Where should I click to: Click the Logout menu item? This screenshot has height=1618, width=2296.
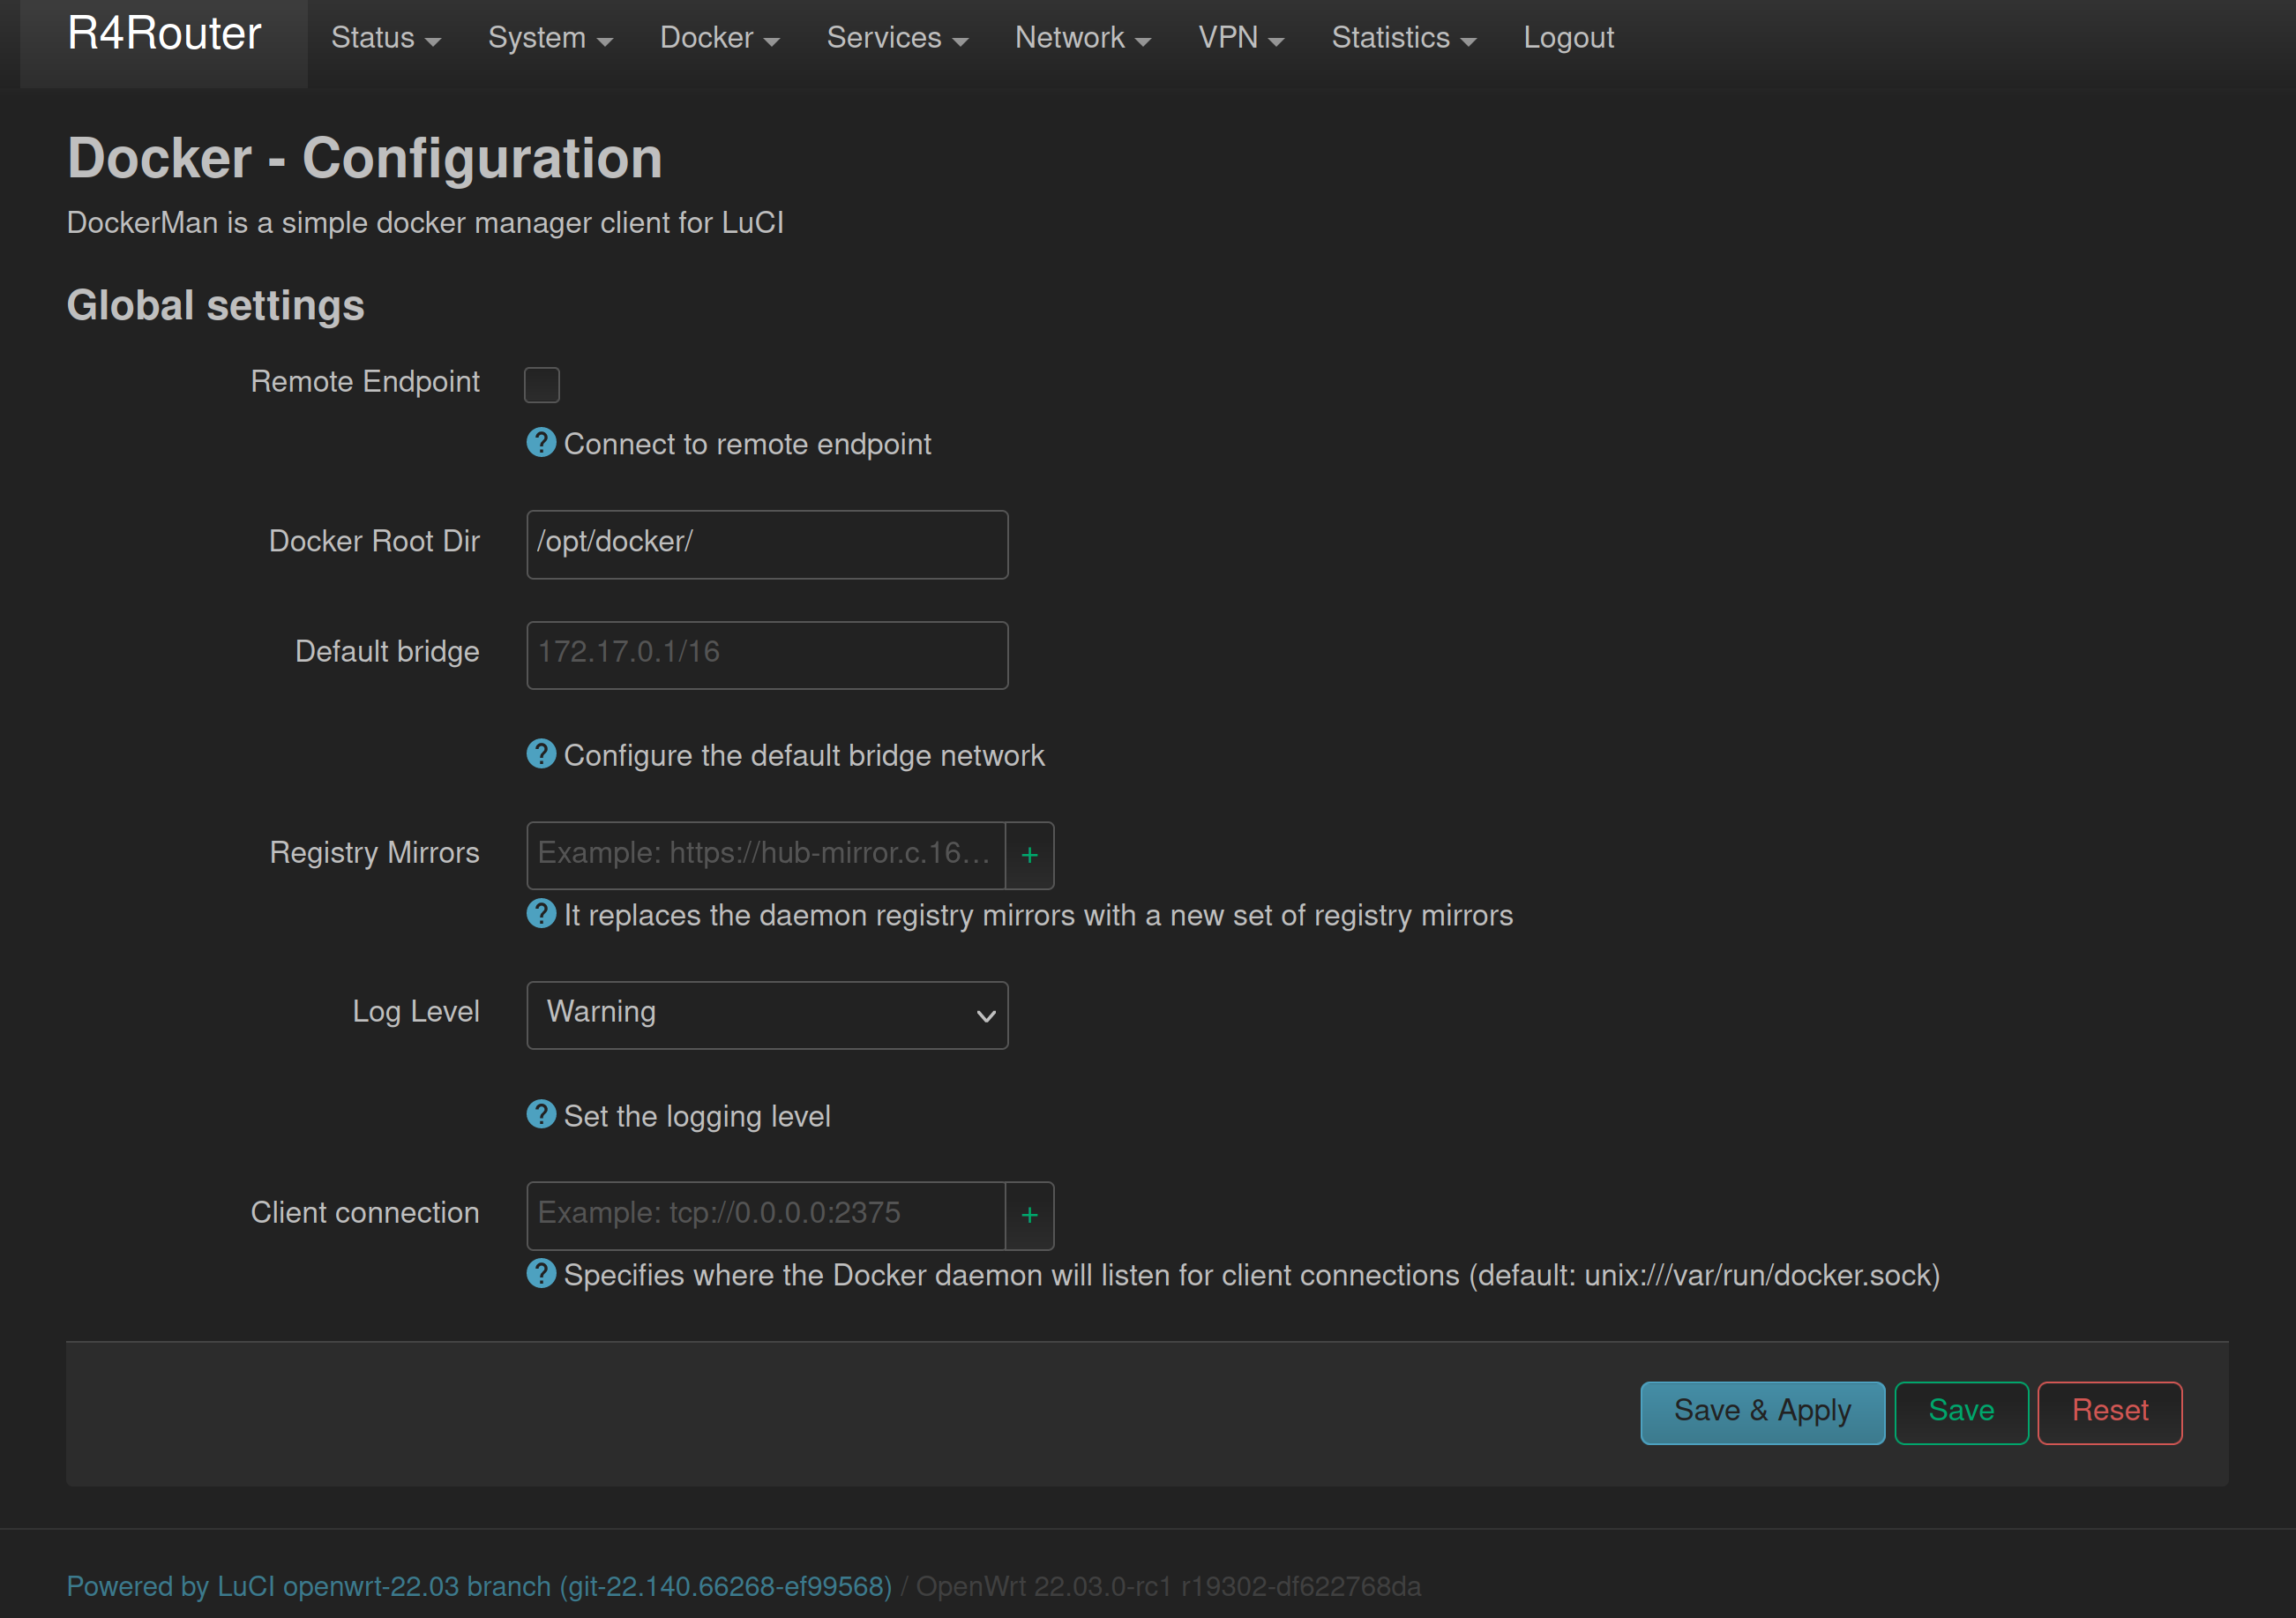click(x=1567, y=38)
